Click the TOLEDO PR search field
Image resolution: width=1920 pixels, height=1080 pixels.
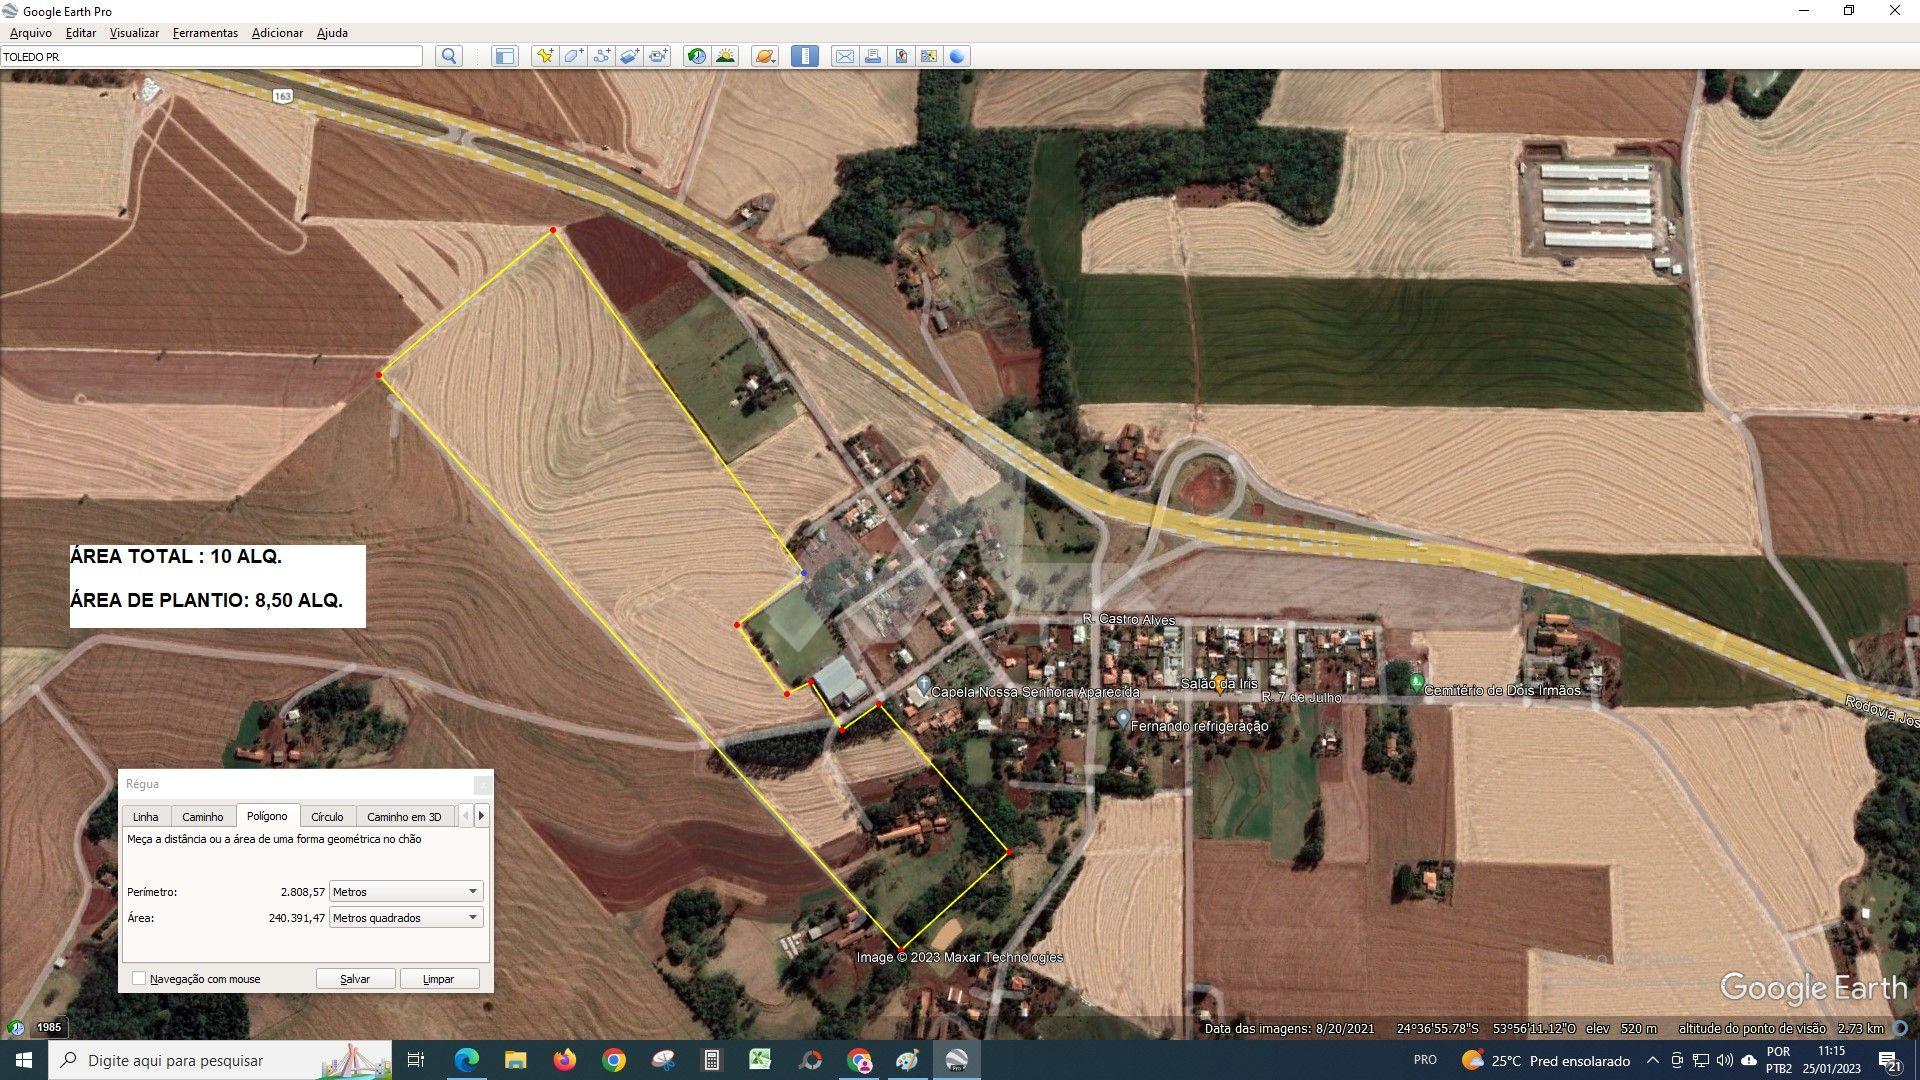pyautogui.click(x=211, y=57)
